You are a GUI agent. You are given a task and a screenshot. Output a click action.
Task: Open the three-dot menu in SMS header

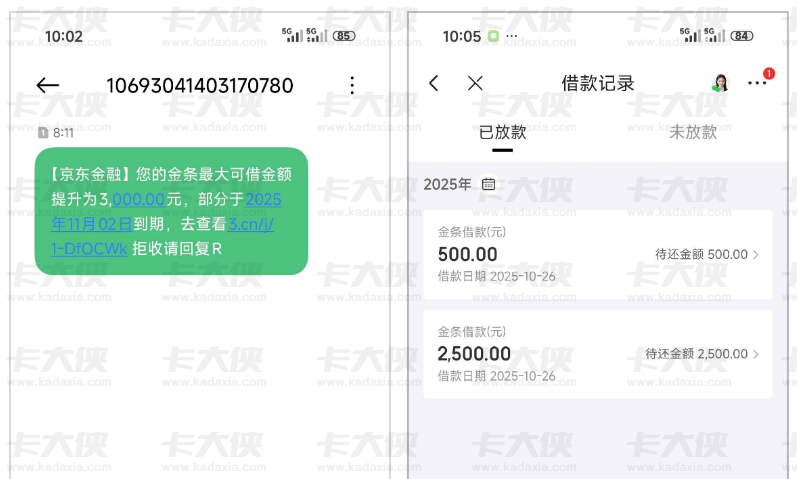(352, 85)
